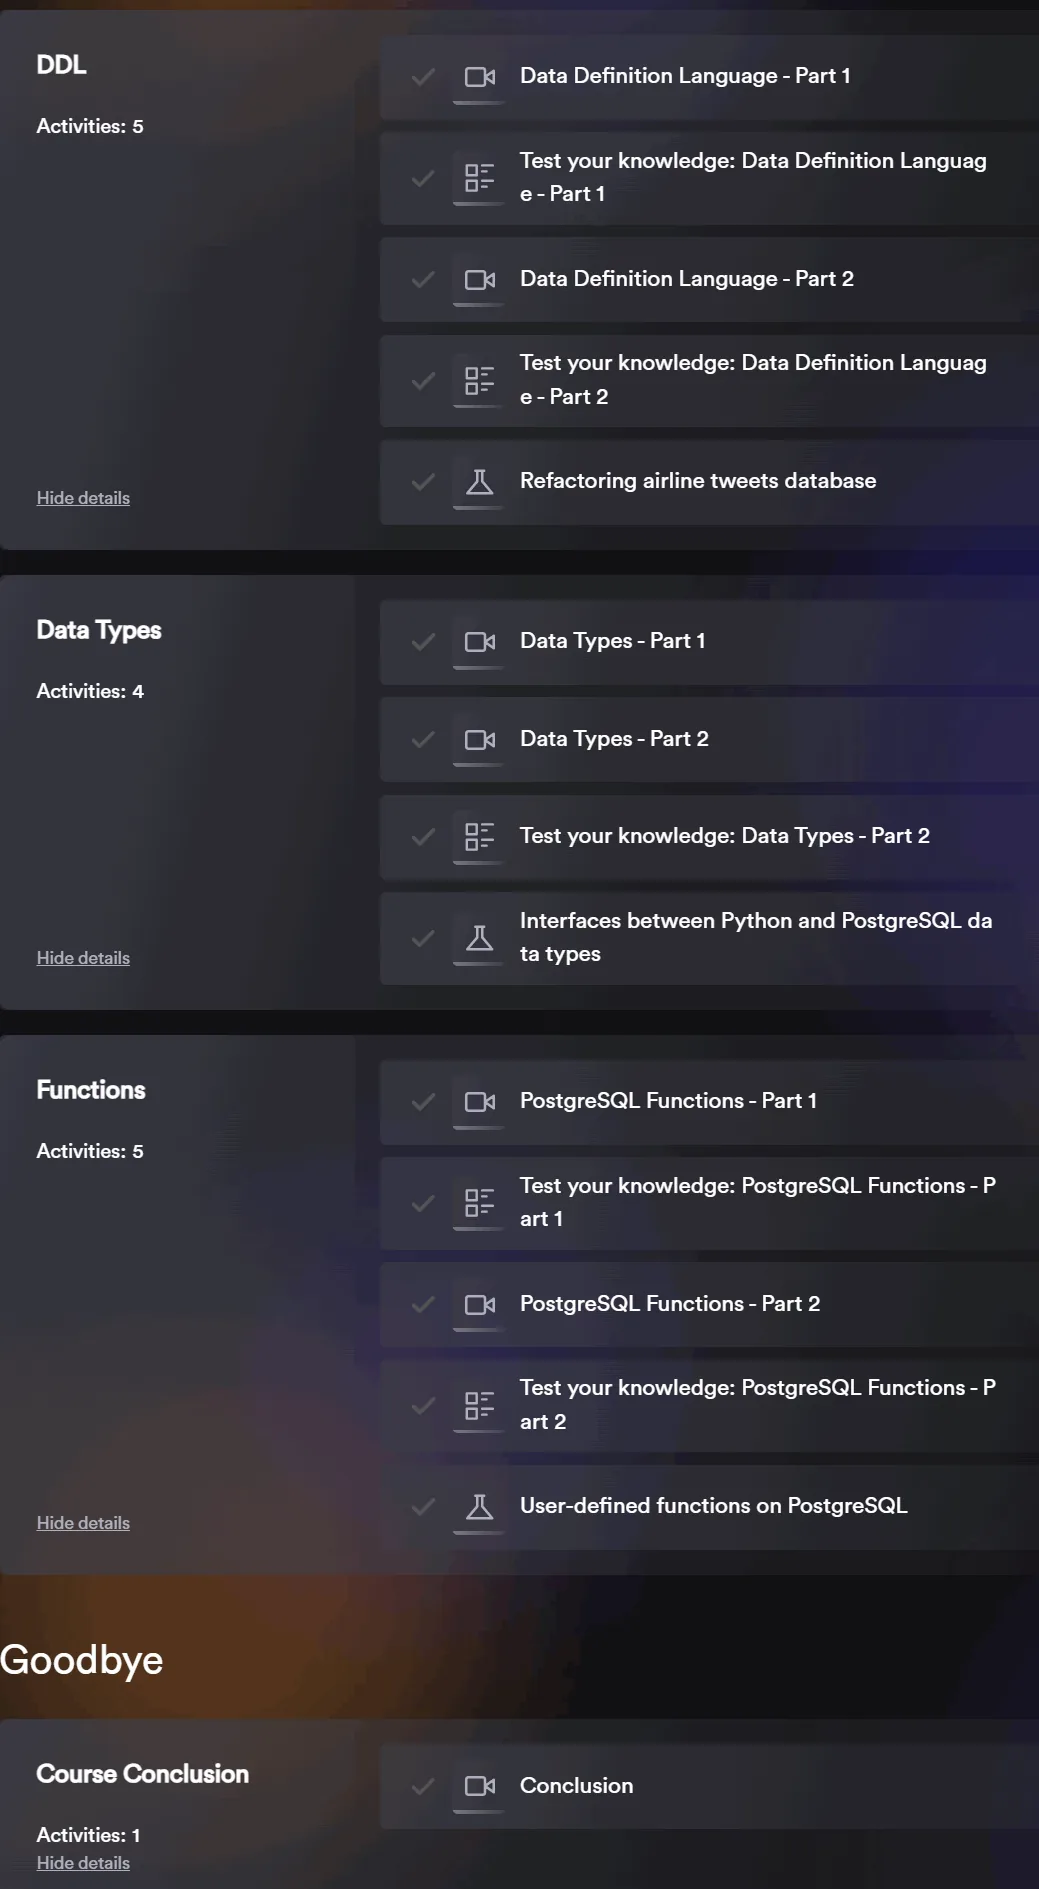Click flask icon for User-defined functions on PostgreSQL
Screen dimensions: 1039x1889
click(x=480, y=1507)
